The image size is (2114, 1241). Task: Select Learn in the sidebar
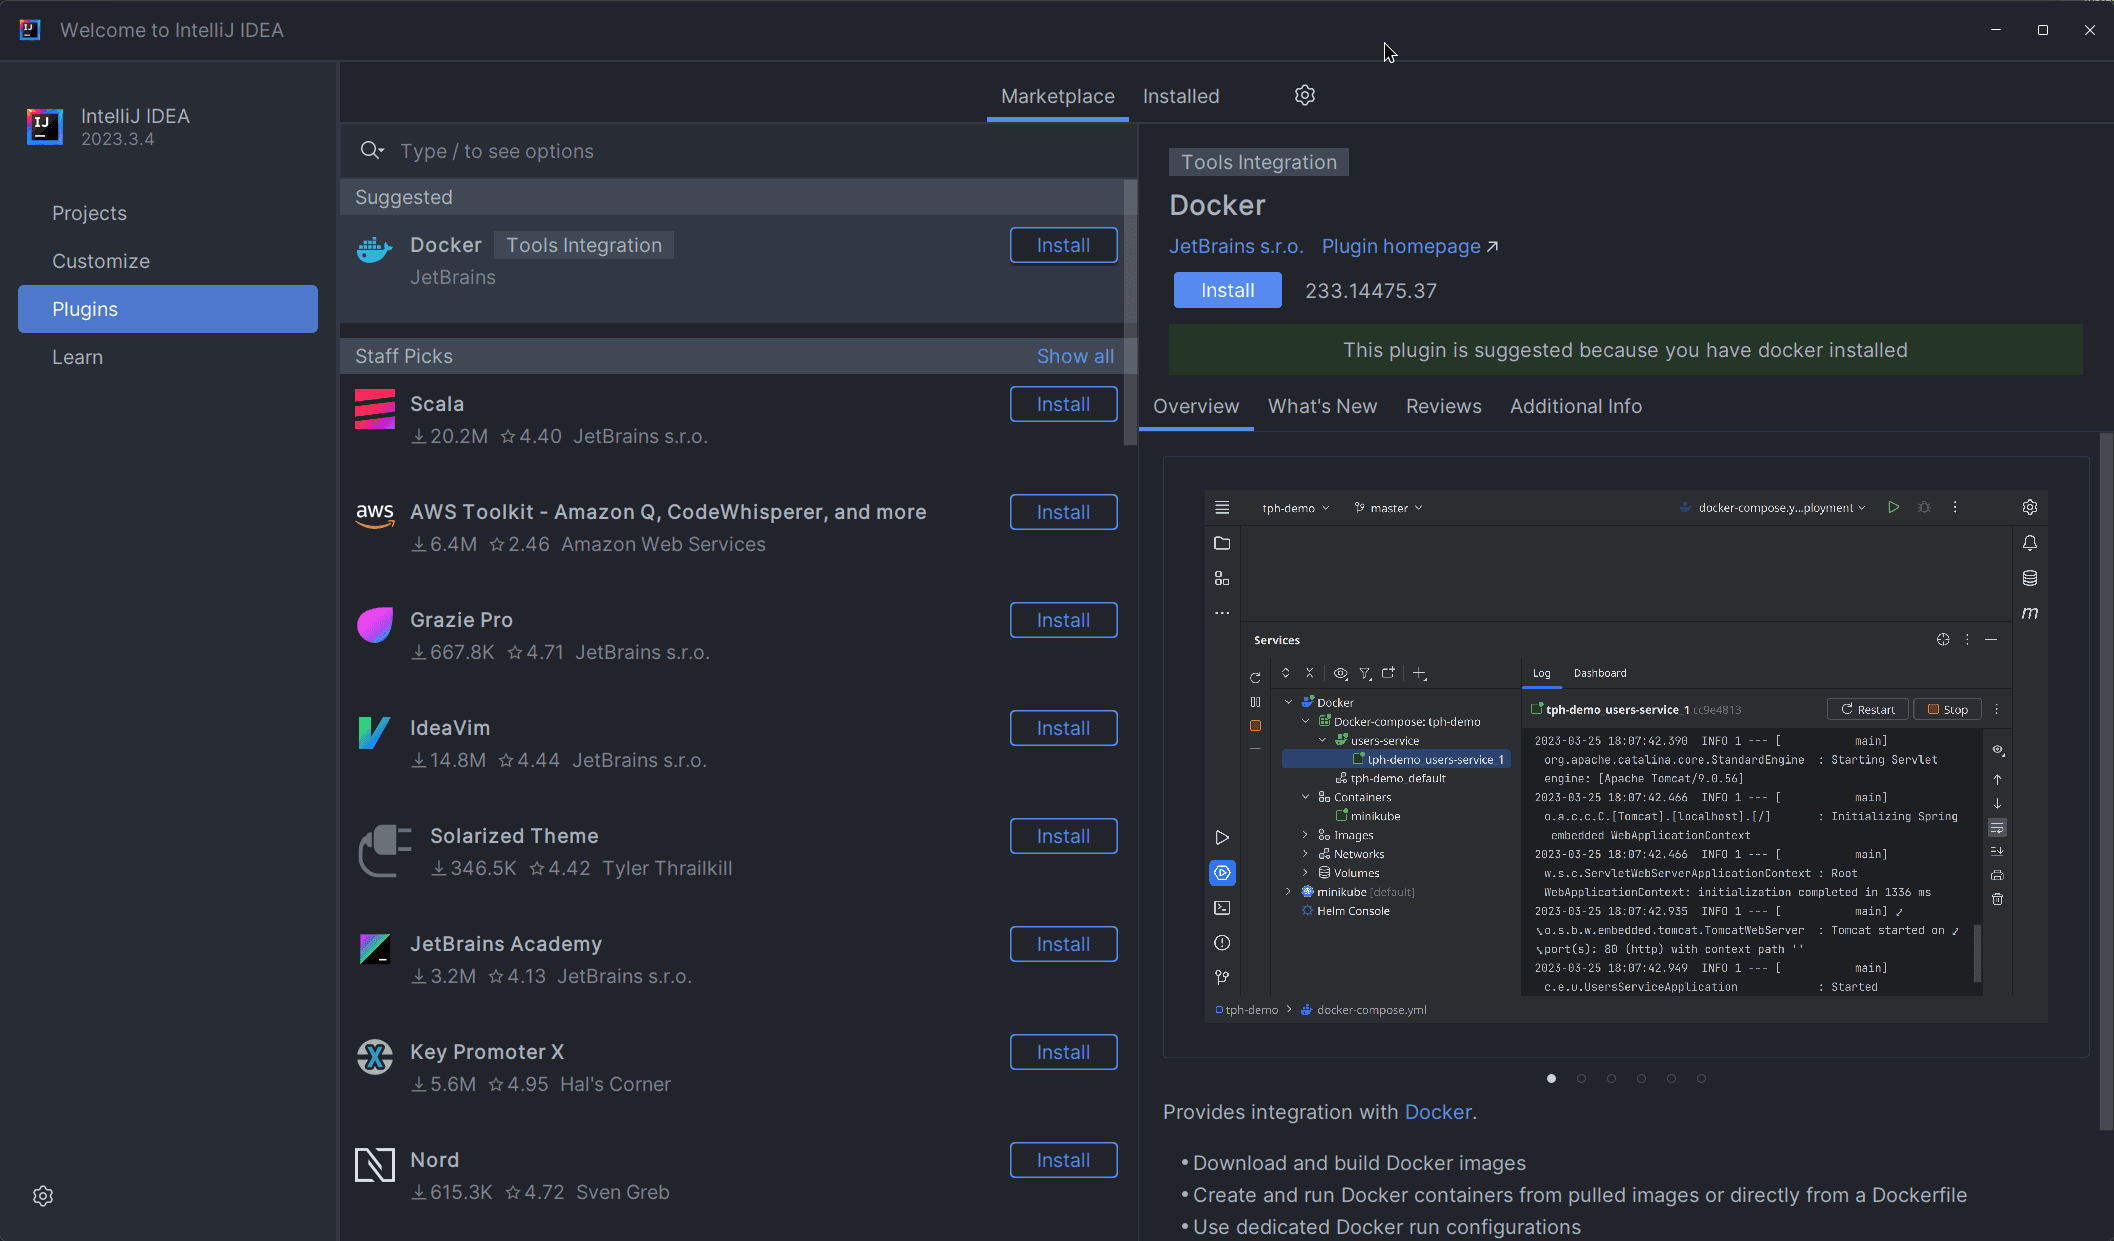pyautogui.click(x=168, y=357)
